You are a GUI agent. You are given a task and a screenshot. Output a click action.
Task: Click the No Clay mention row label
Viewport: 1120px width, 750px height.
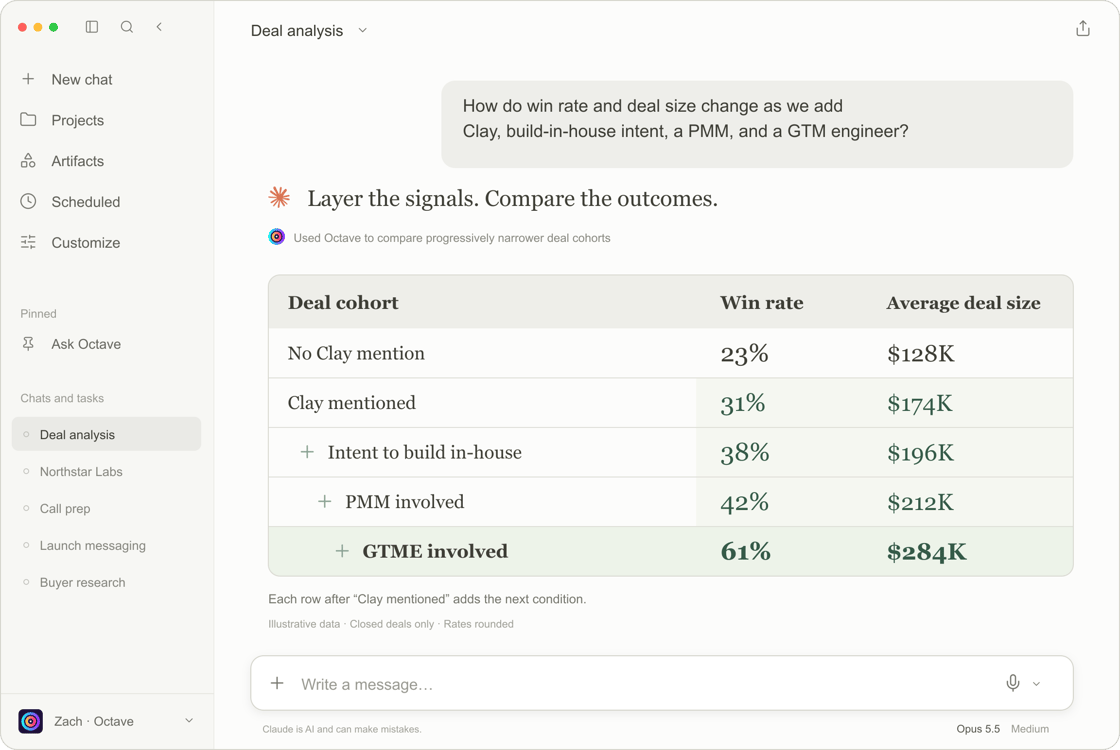pyautogui.click(x=356, y=353)
